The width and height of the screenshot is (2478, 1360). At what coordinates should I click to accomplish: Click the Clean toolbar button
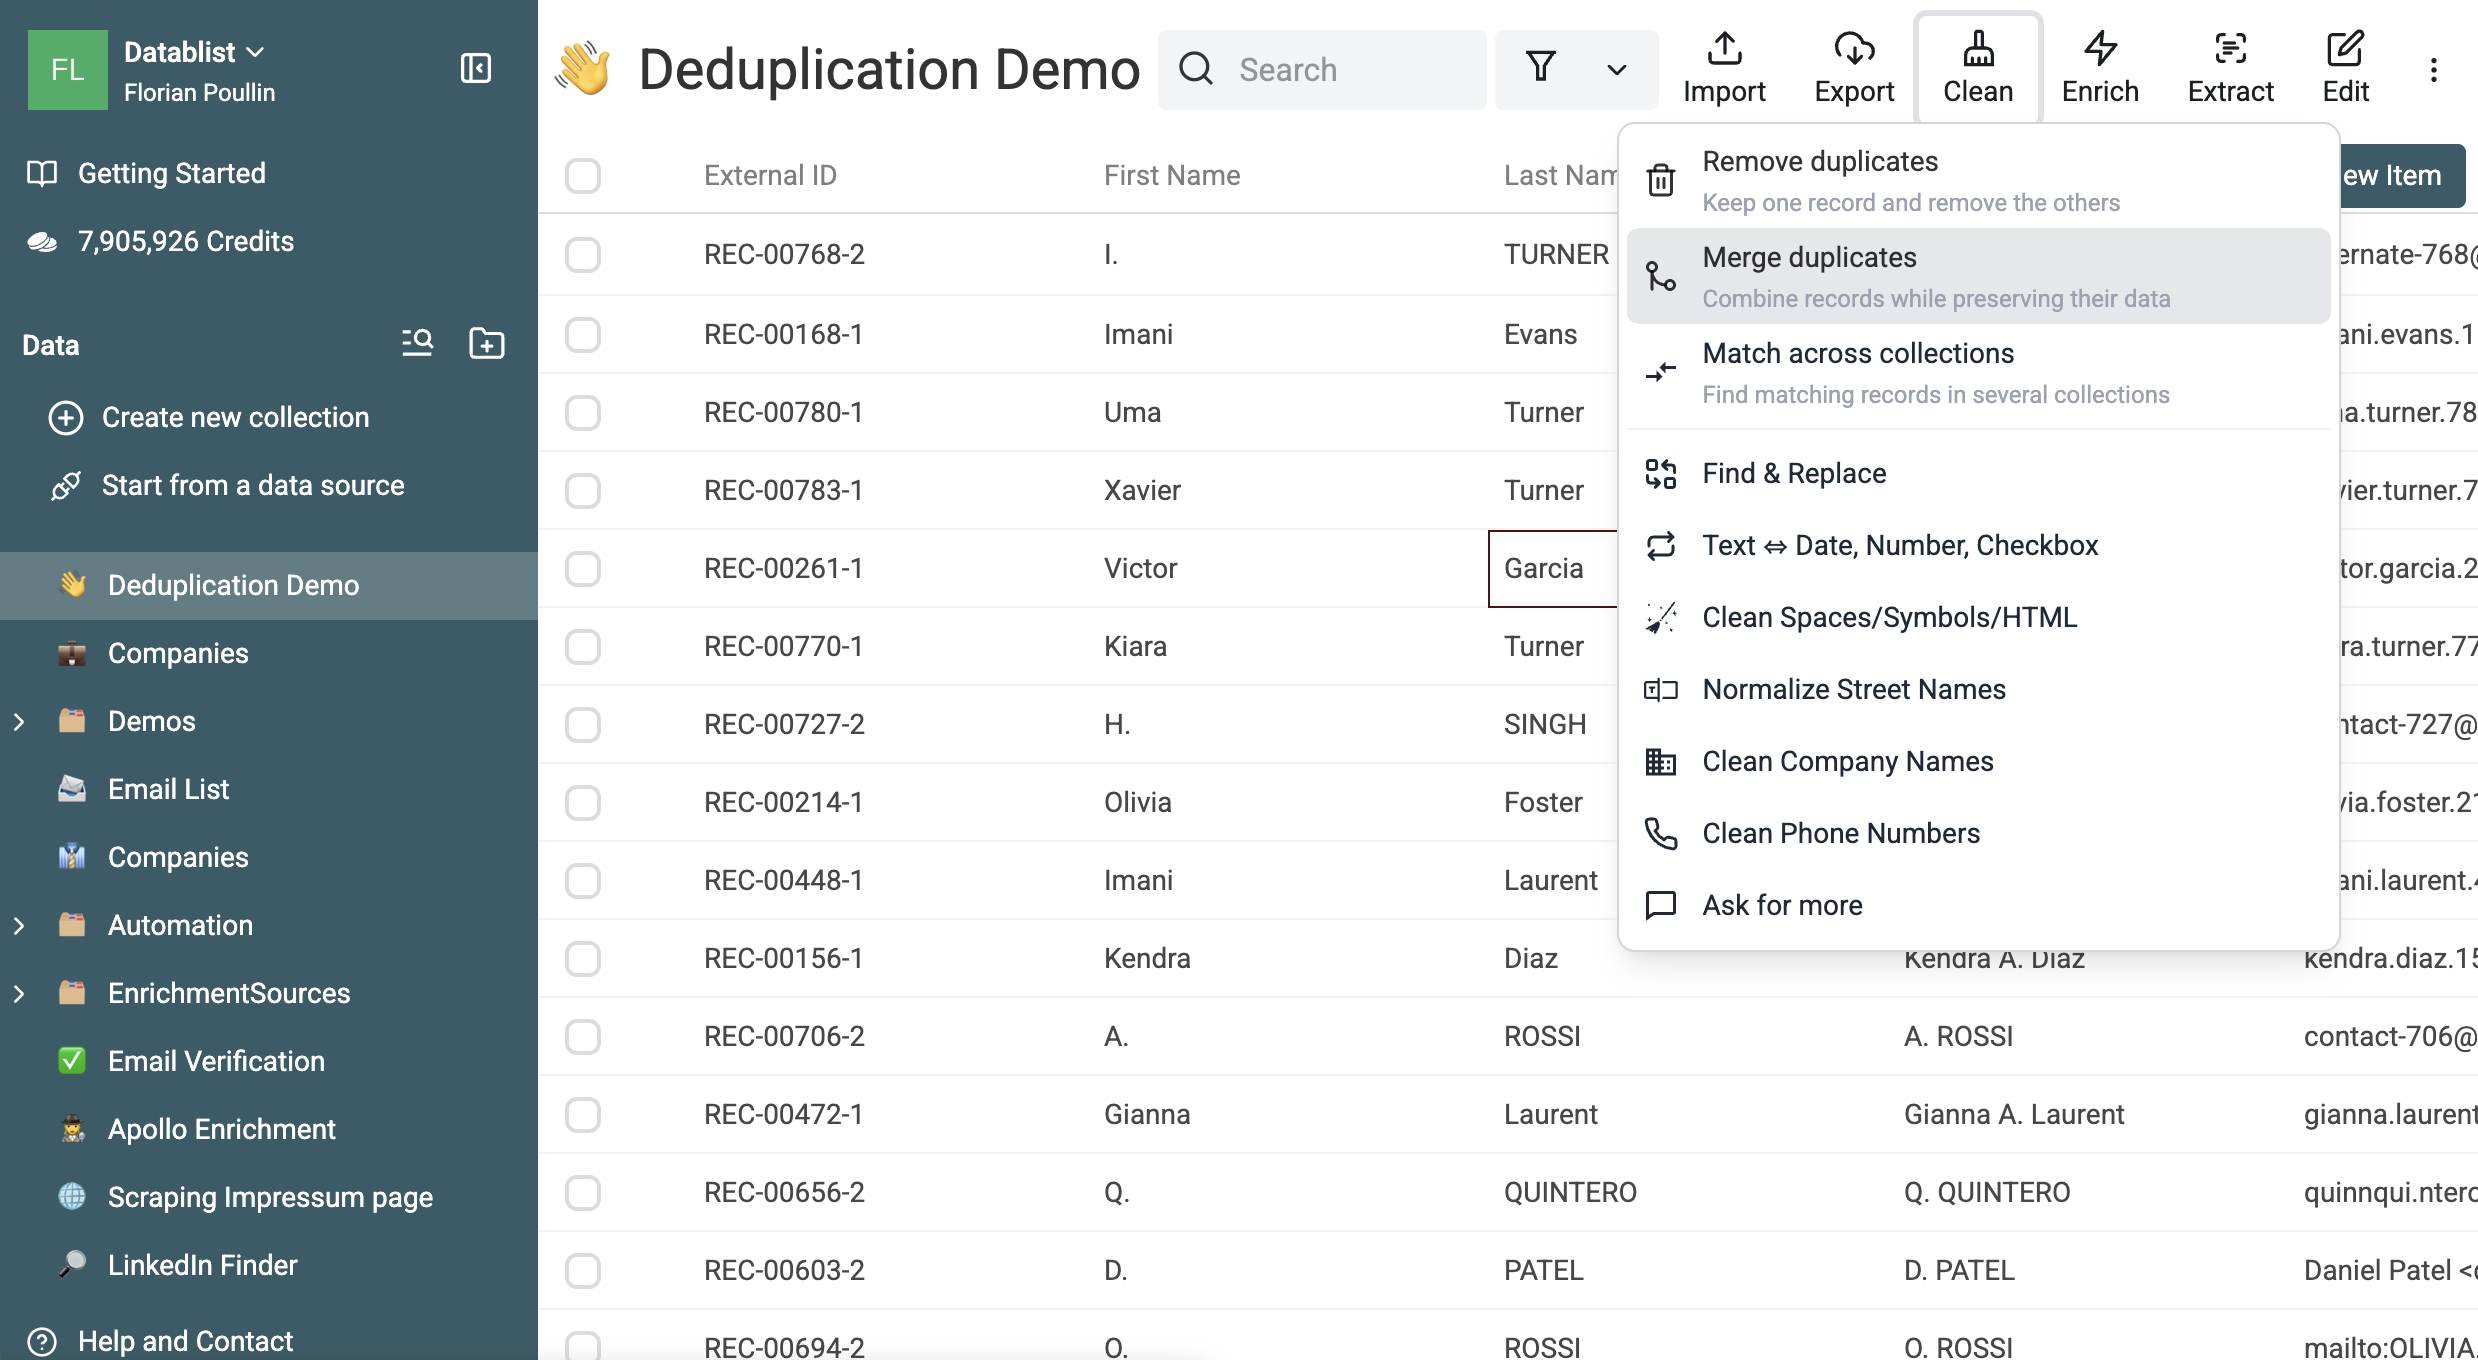1977,68
